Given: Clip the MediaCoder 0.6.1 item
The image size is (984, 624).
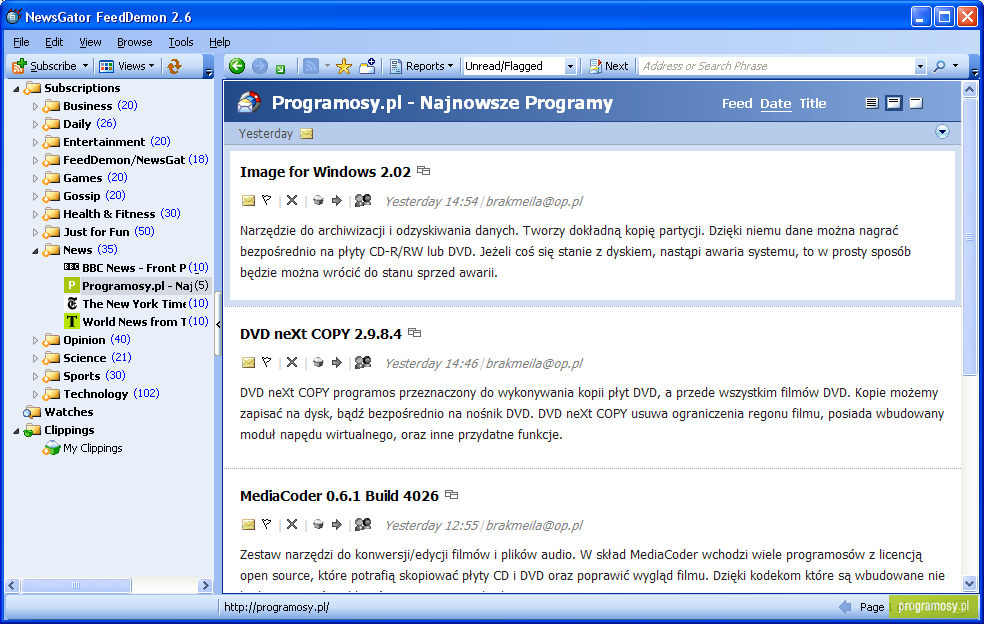Looking at the screenshot, I should pyautogui.click(x=318, y=524).
